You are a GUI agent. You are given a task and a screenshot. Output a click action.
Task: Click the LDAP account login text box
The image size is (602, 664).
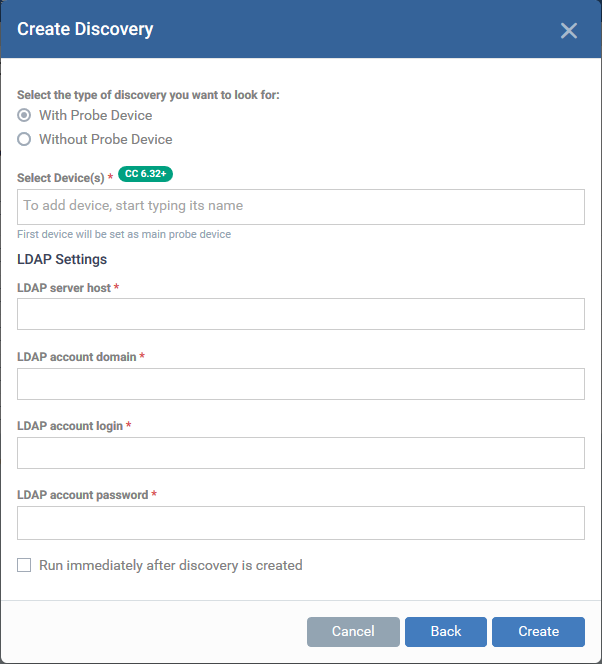coord(301,453)
